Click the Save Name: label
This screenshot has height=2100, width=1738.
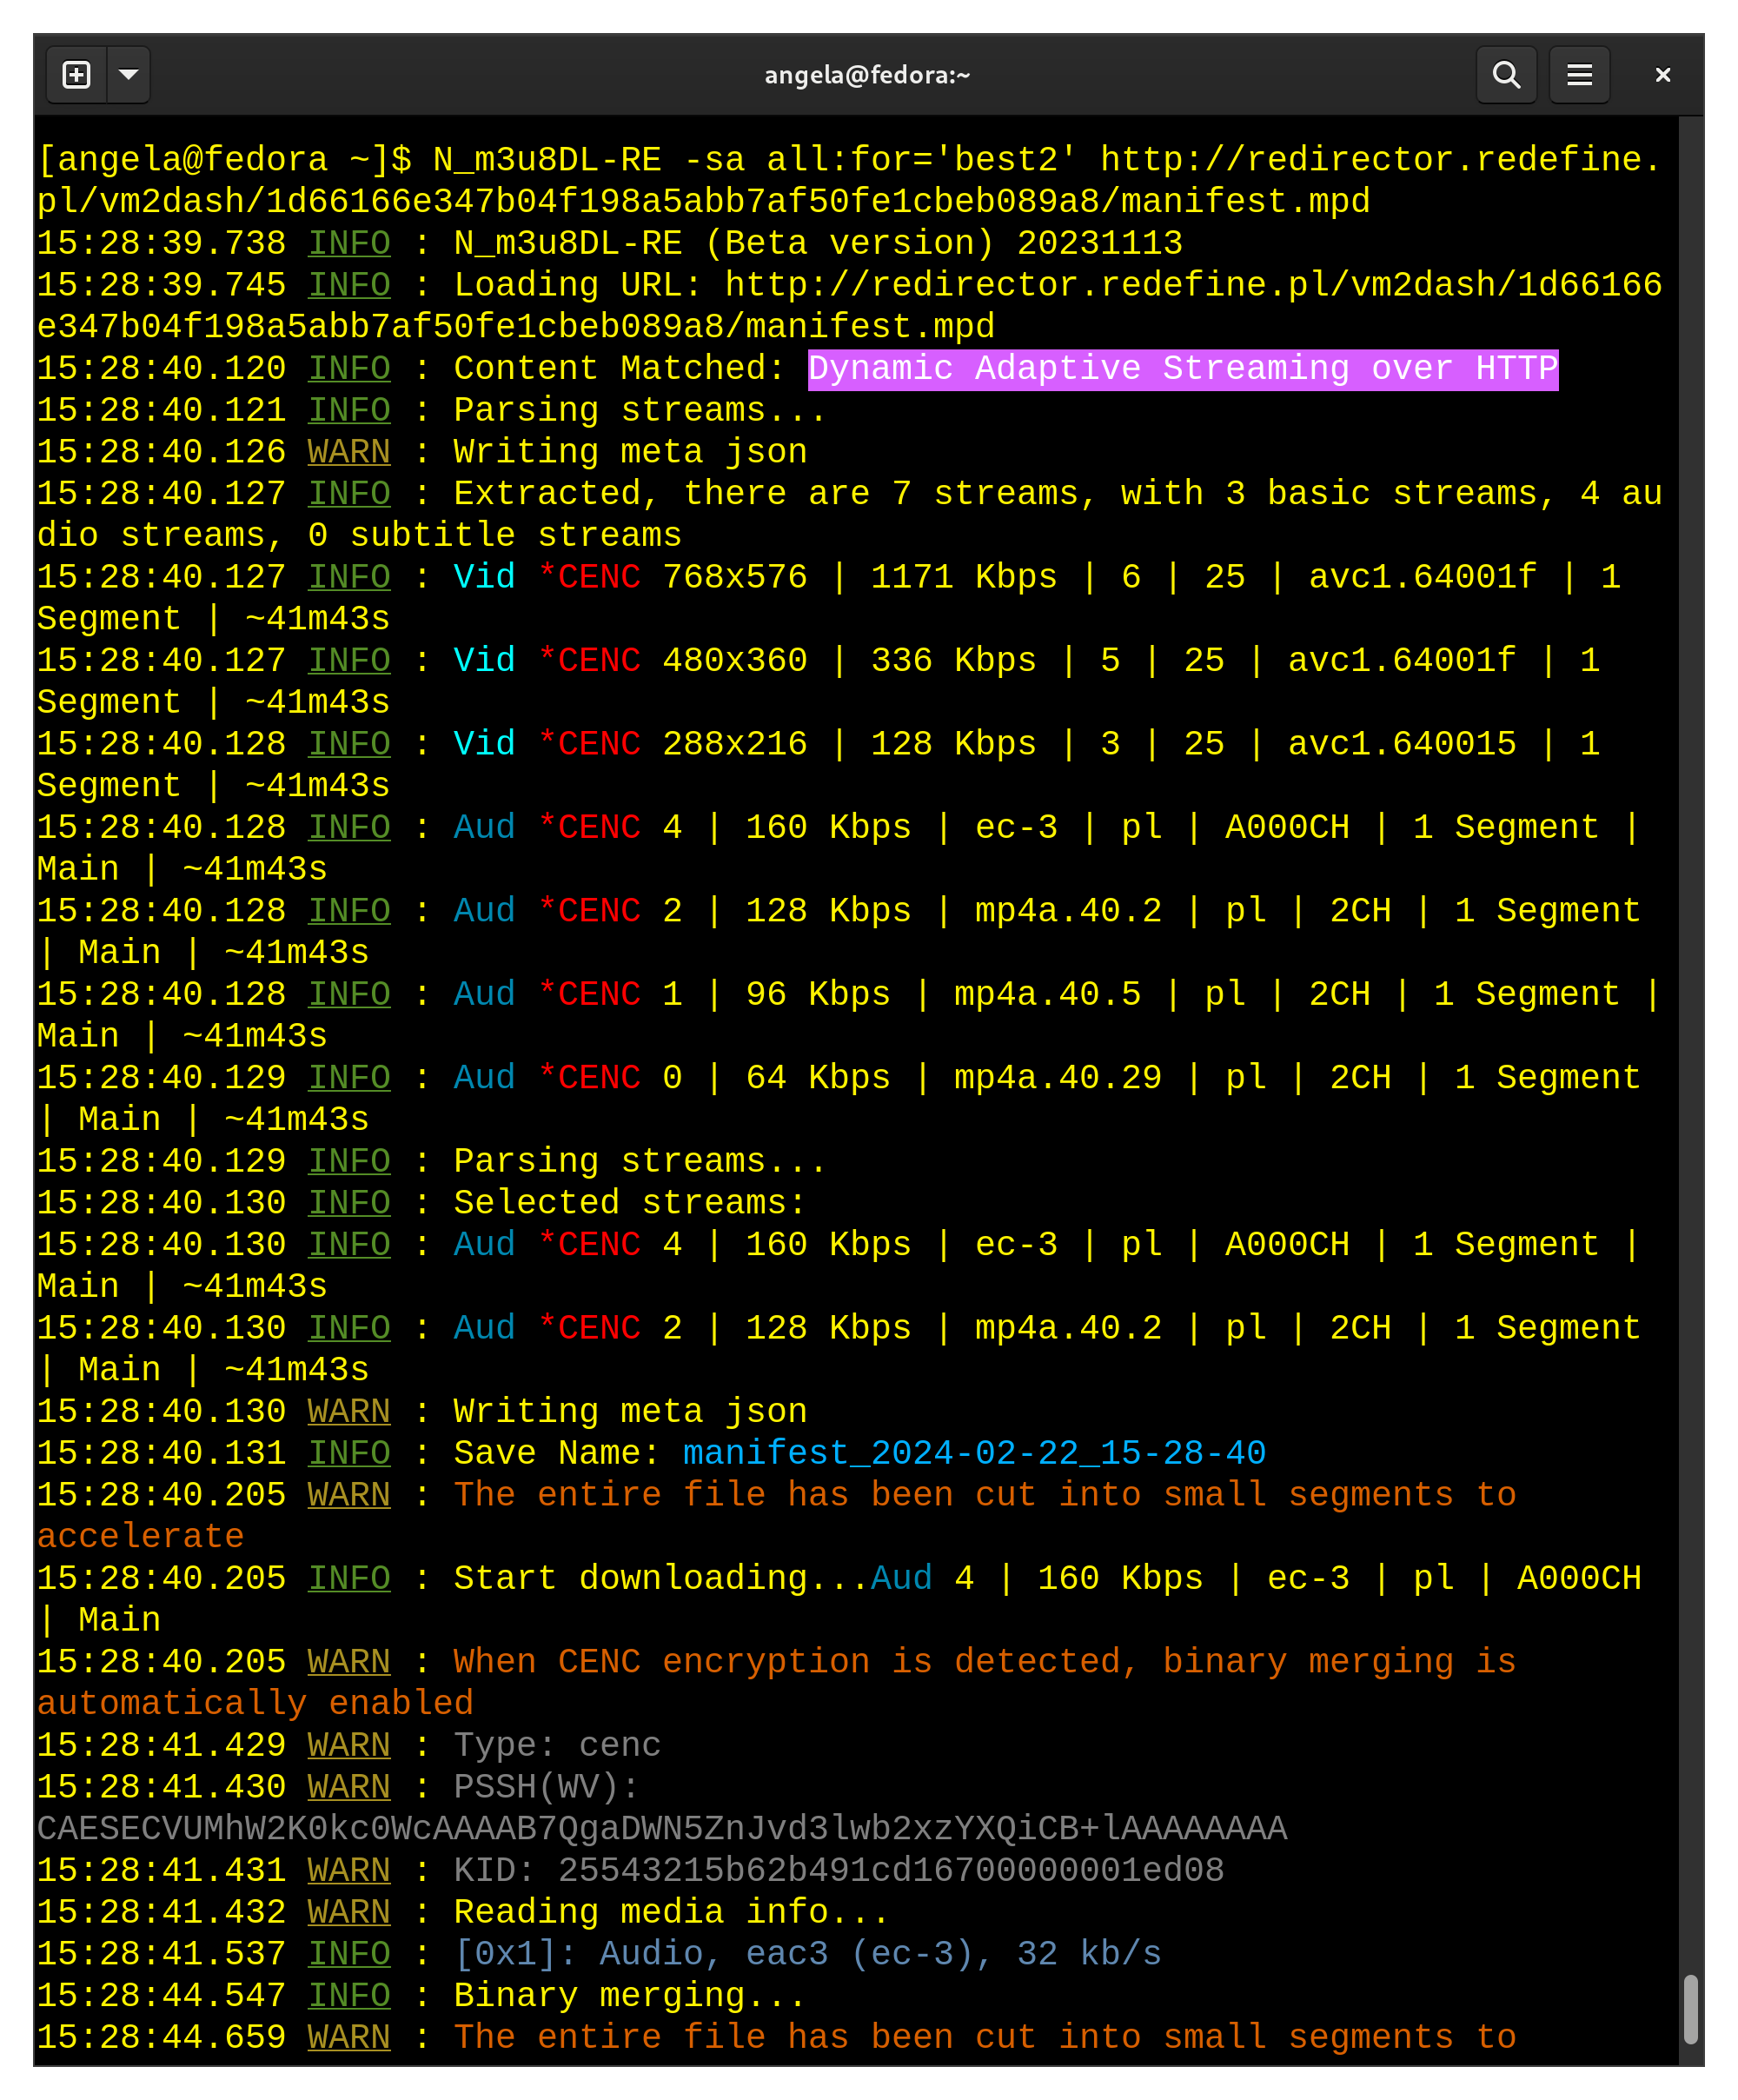click(x=557, y=1453)
